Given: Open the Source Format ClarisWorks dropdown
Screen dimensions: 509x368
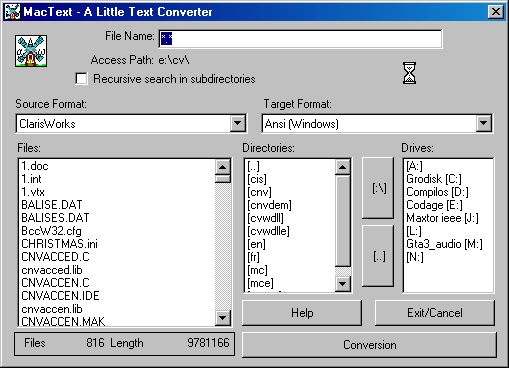Looking at the screenshot, I should (x=238, y=123).
